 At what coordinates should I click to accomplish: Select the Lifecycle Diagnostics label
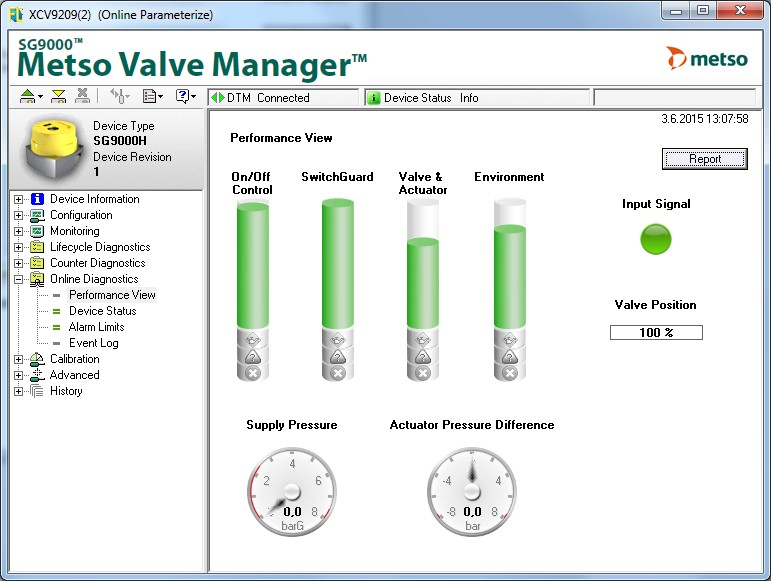coord(100,247)
